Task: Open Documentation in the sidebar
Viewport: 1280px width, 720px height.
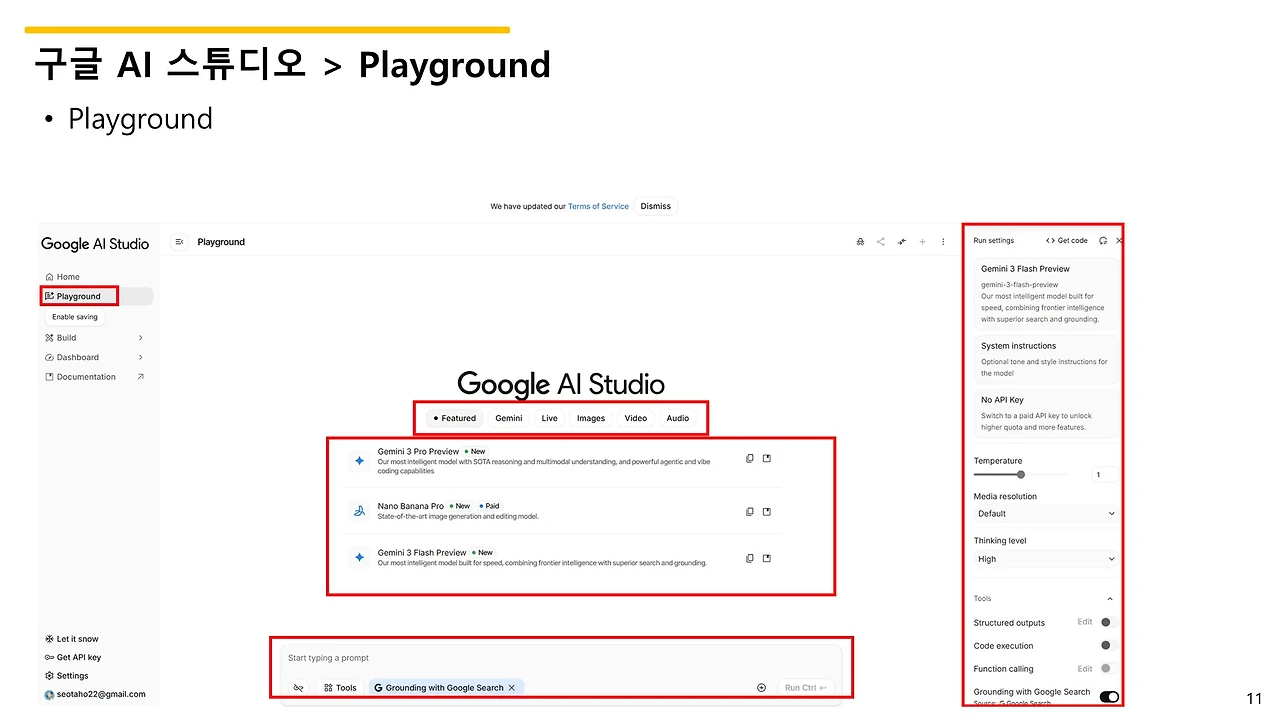Action: [95, 377]
